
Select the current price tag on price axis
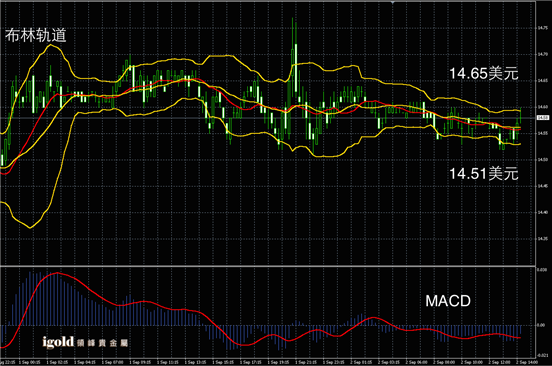pos(543,118)
